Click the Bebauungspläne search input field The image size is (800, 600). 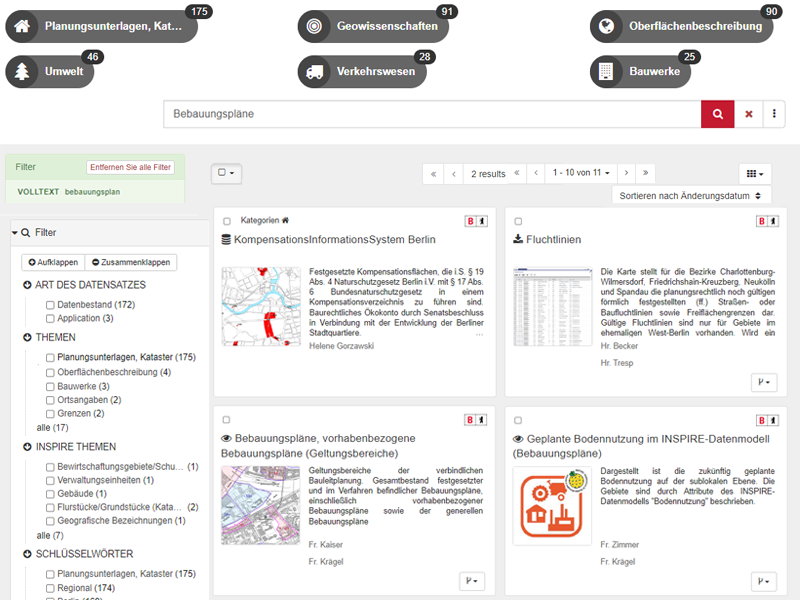pyautogui.click(x=432, y=114)
